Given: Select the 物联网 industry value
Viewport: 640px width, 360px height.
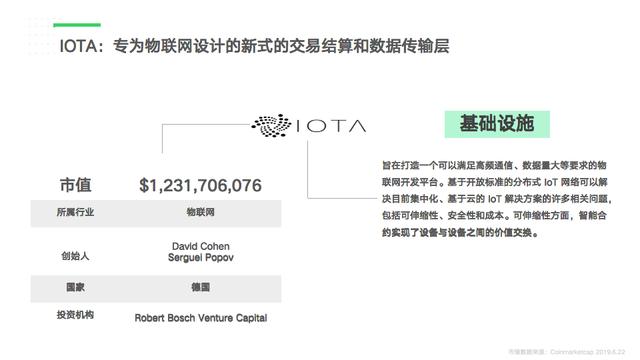Looking at the screenshot, I should pyautogui.click(x=200, y=212).
